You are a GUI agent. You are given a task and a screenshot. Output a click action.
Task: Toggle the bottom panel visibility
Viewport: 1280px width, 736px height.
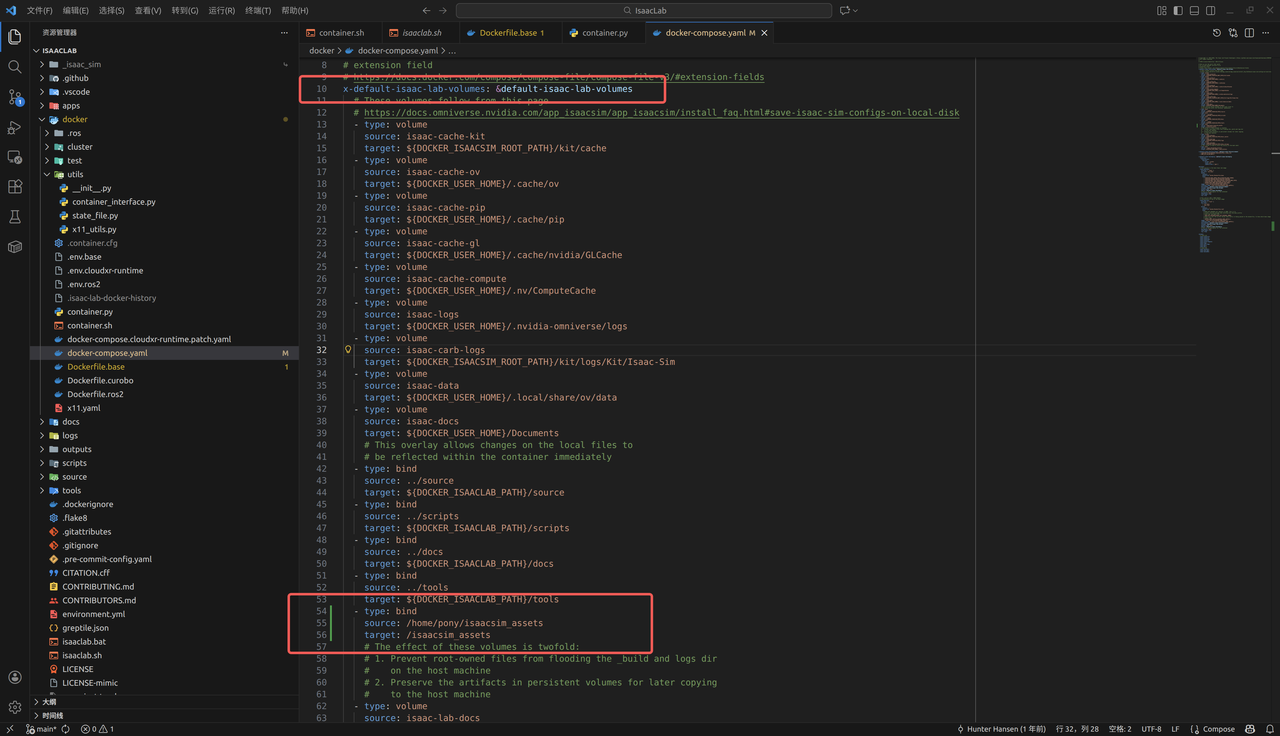pyautogui.click(x=1194, y=10)
